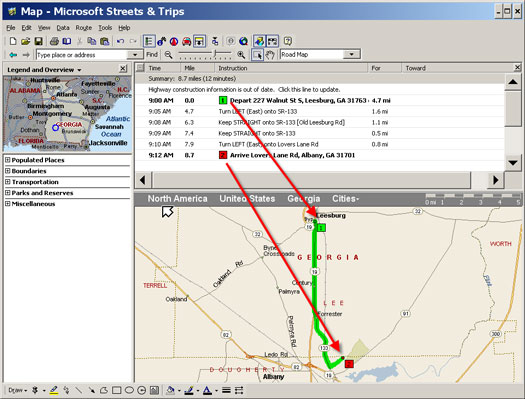Click the Find button
The width and height of the screenshot is (525, 399).
tap(152, 55)
